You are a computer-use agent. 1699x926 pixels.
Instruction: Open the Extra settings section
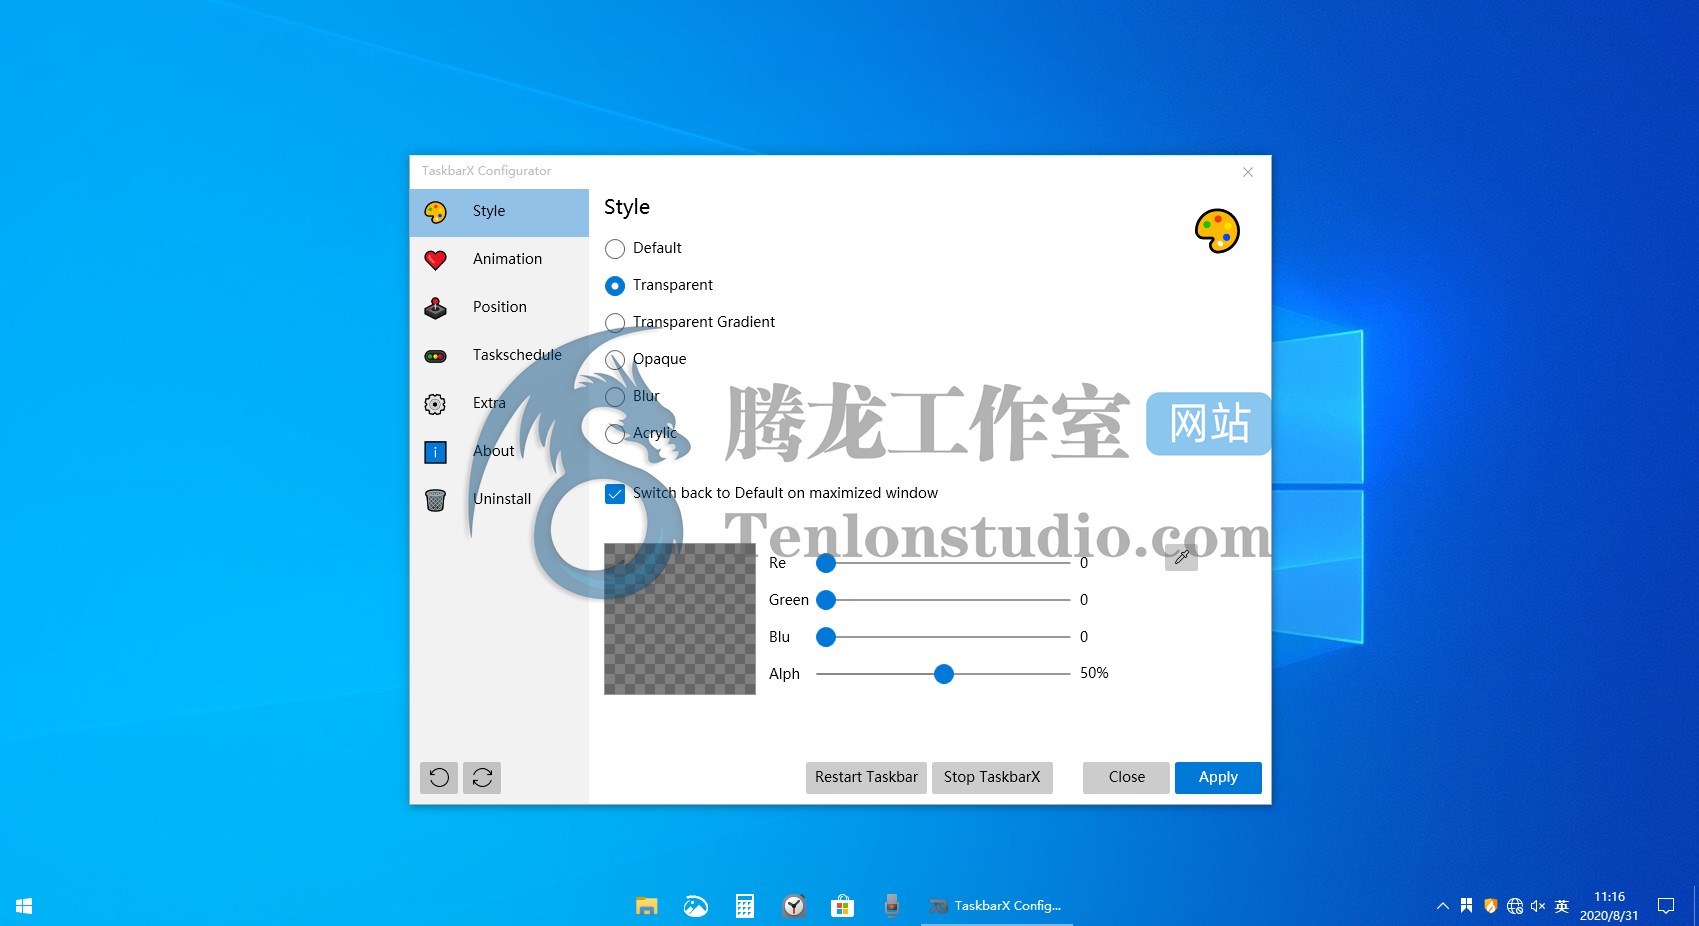499,404
